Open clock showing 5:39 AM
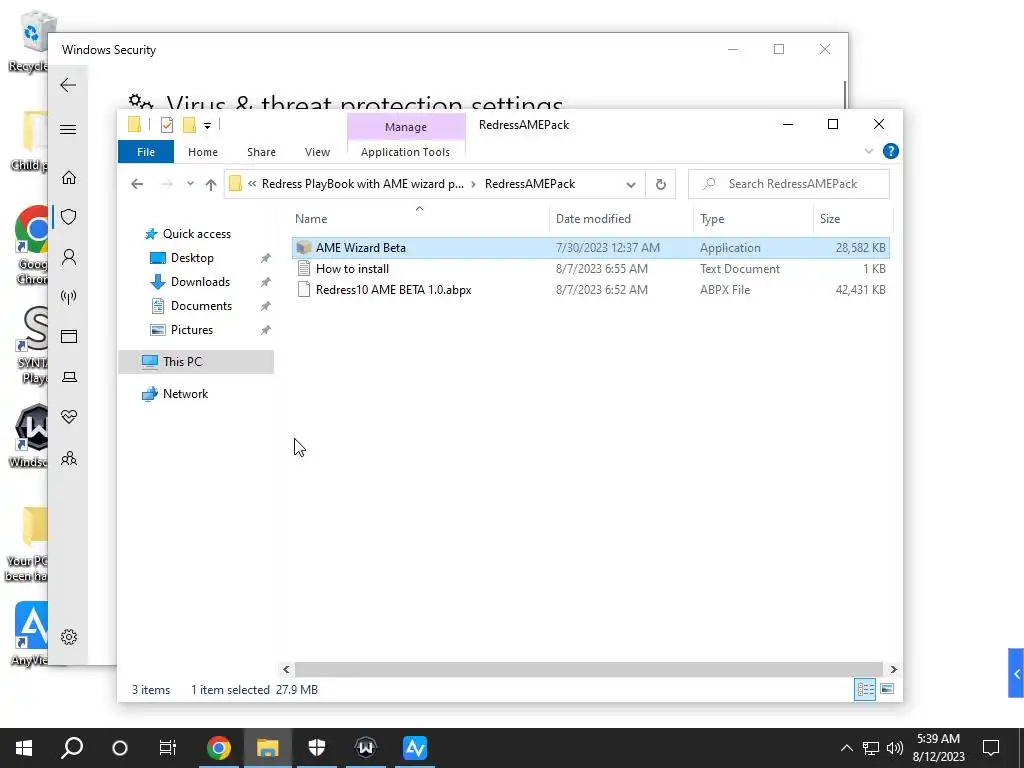Viewport: 1024px width, 768px height. pos(938,748)
